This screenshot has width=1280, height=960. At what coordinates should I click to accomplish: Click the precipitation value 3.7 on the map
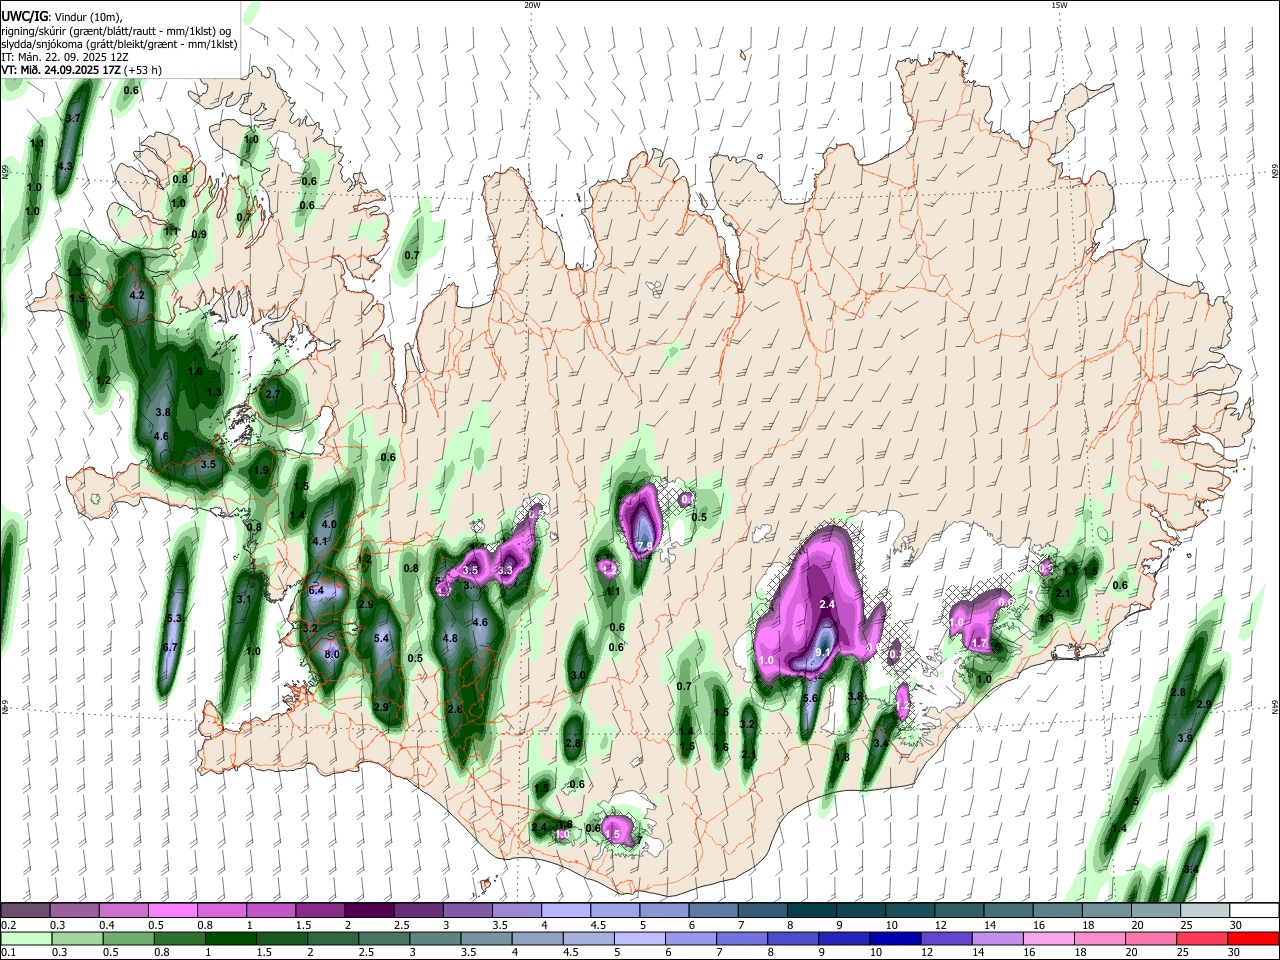[x=72, y=118]
